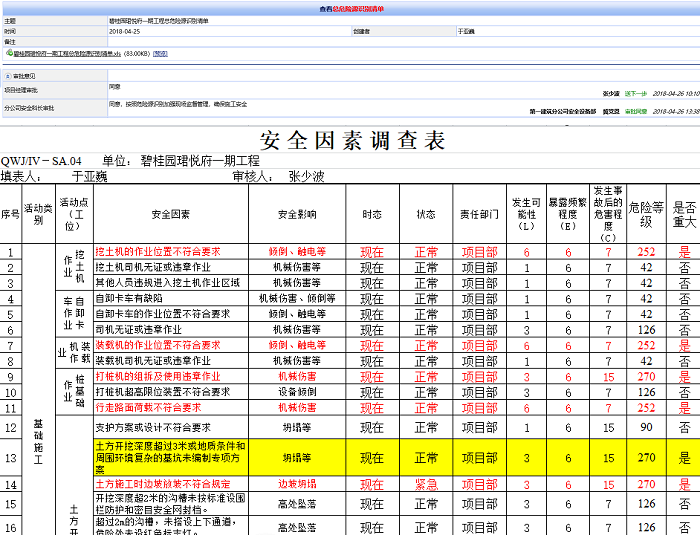Click red 紧急 status in row 14
Image resolution: width=700 pixels, height=539 pixels.
pyautogui.click(x=426, y=485)
